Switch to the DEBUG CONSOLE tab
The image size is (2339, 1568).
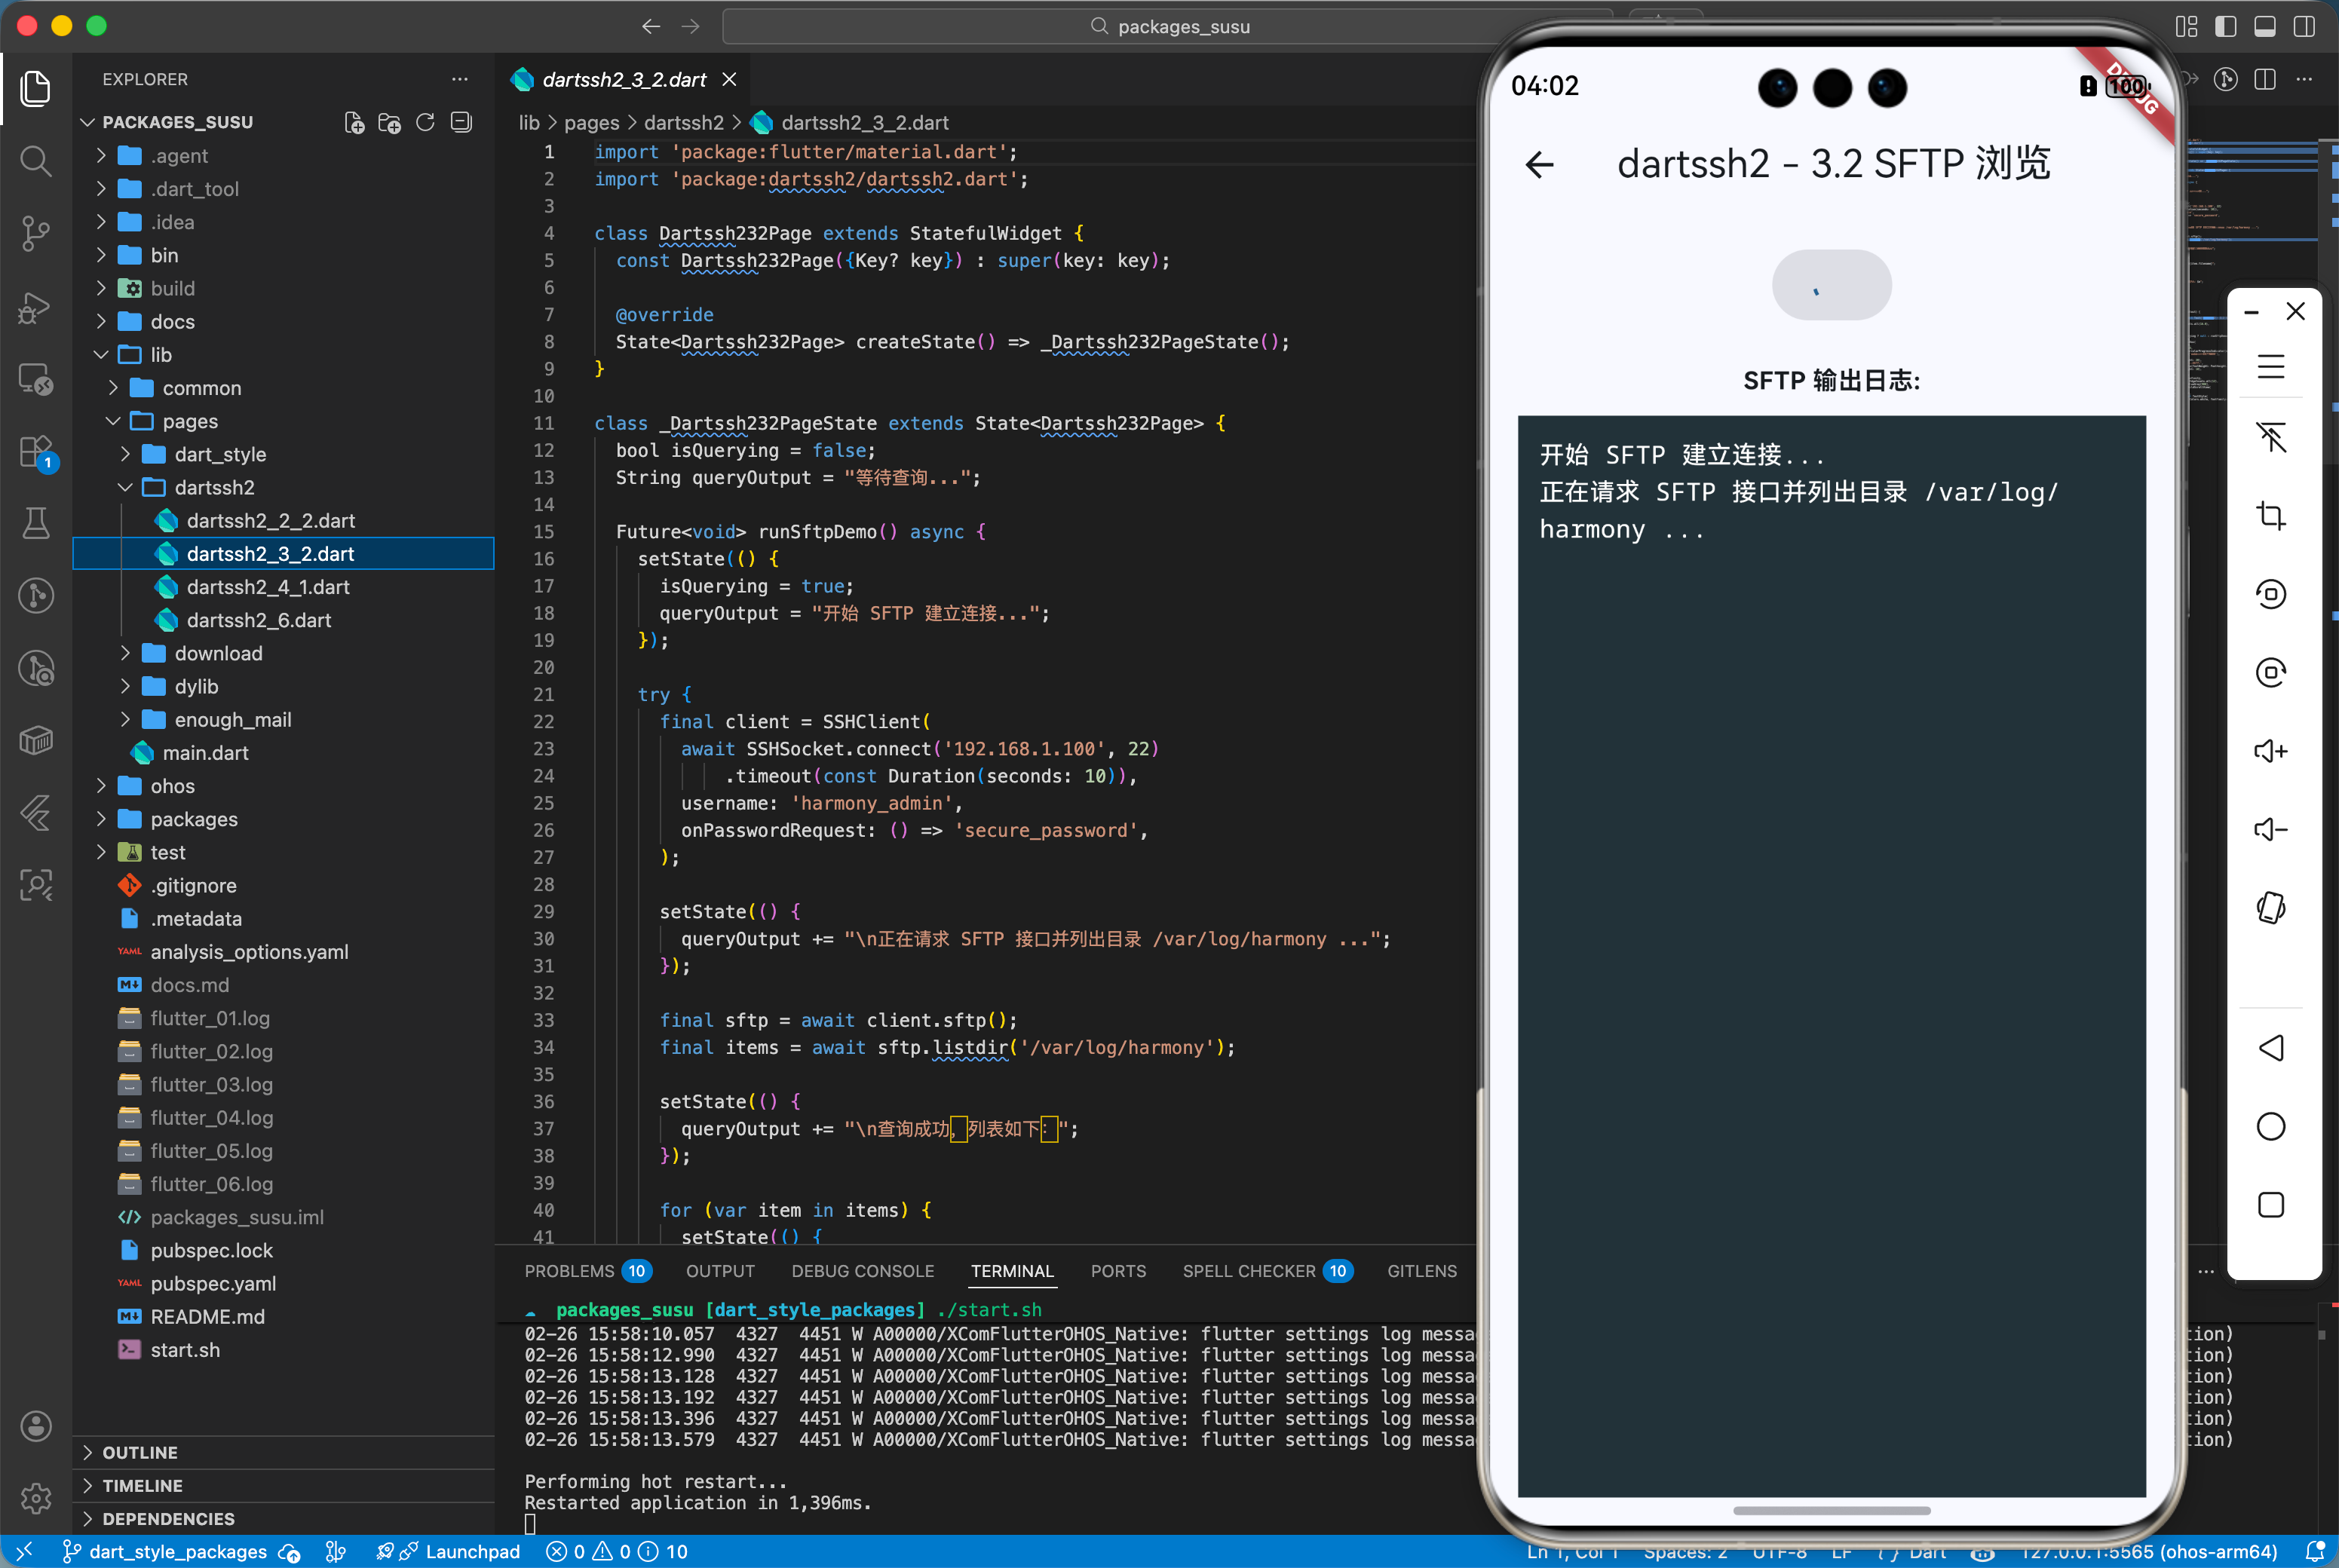[x=862, y=1271]
